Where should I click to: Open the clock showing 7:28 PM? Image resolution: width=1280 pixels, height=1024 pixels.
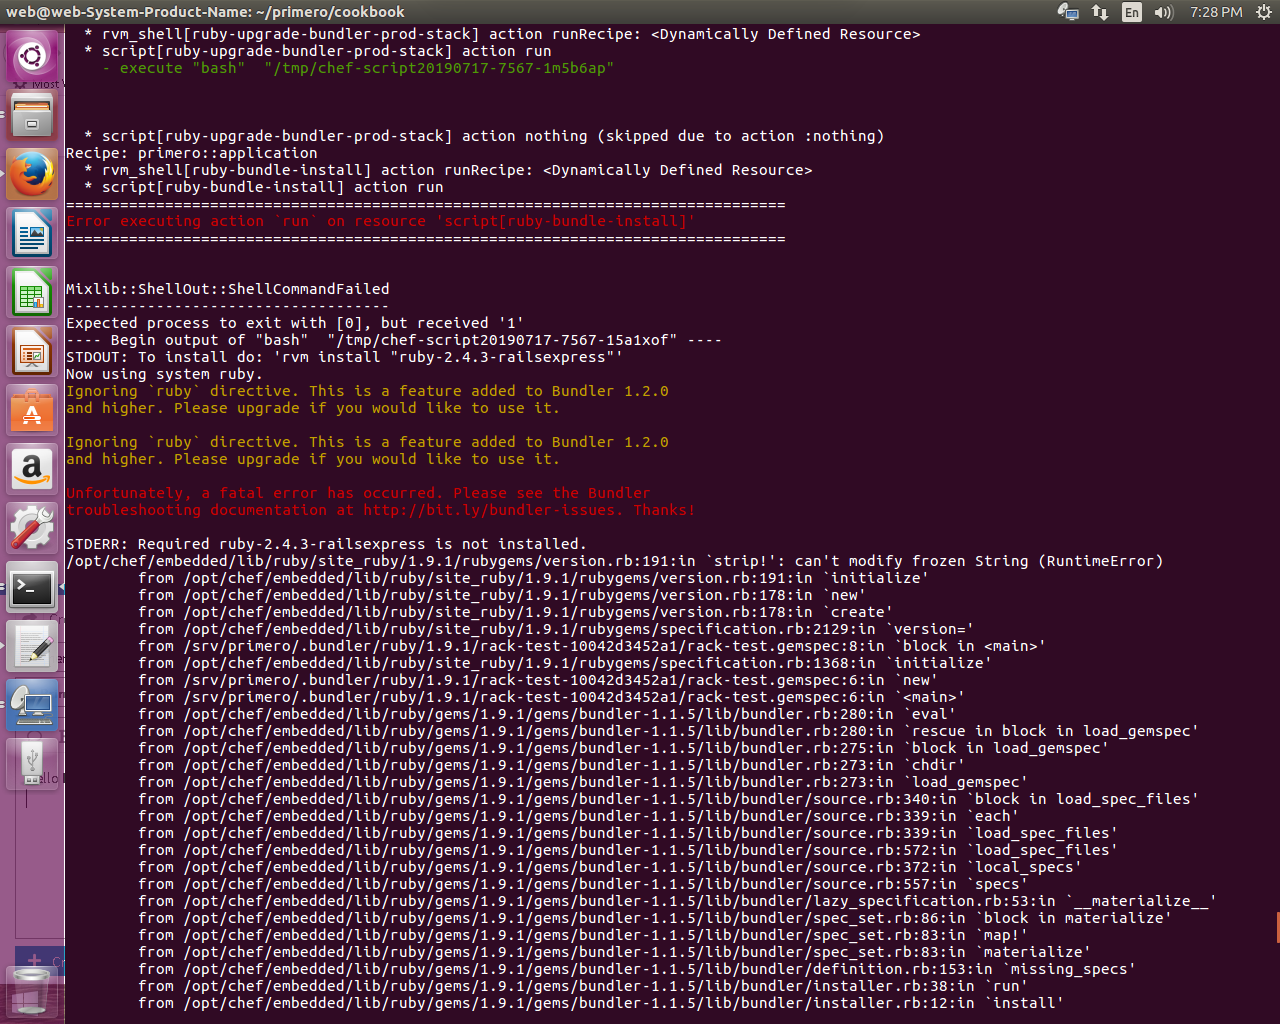point(1216,12)
